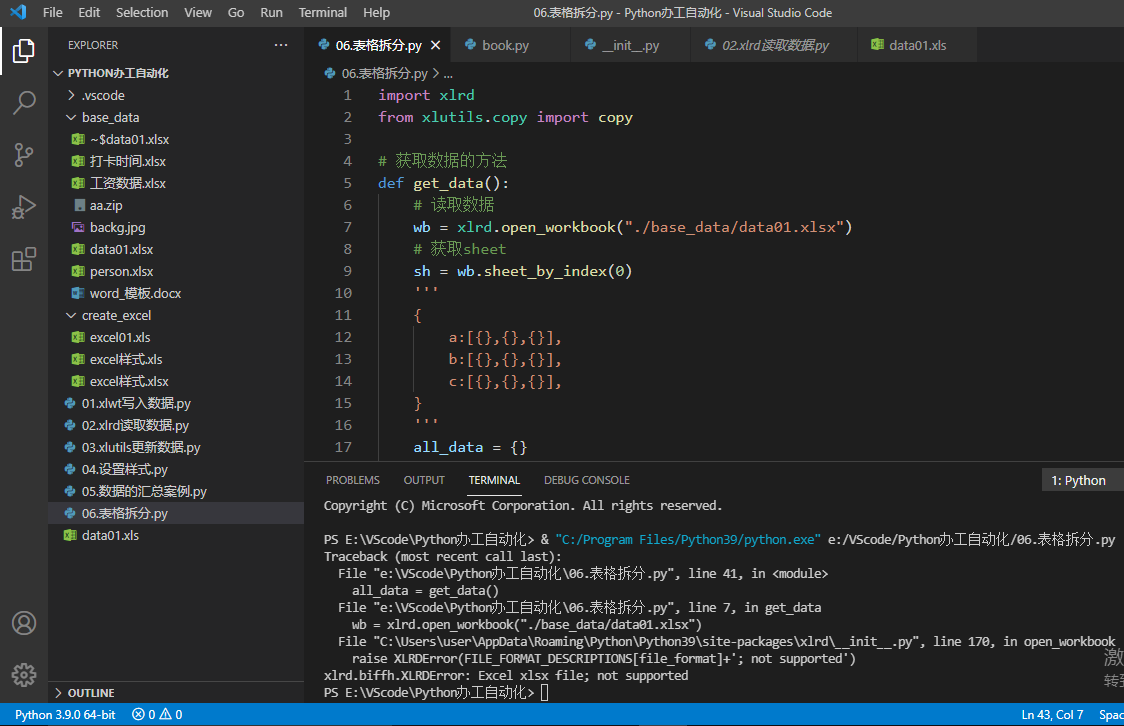
Task: Click the VS Code logo icon
Action: (18, 12)
